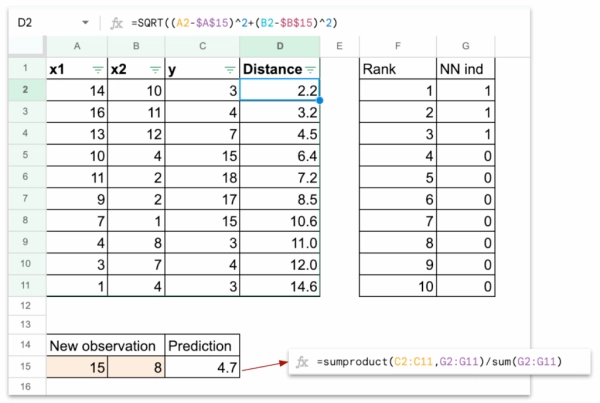Screen dimensions: 600x403
Task: Click the filter icon in Distance header
Action: pos(310,69)
